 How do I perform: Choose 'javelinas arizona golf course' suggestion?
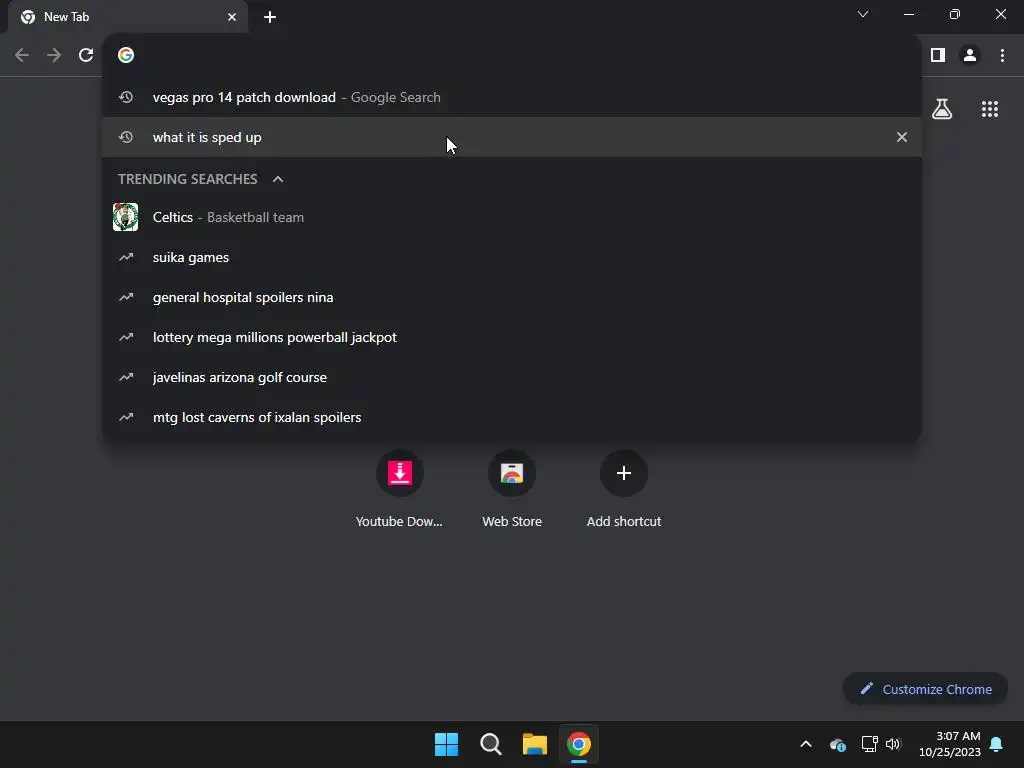point(512,377)
